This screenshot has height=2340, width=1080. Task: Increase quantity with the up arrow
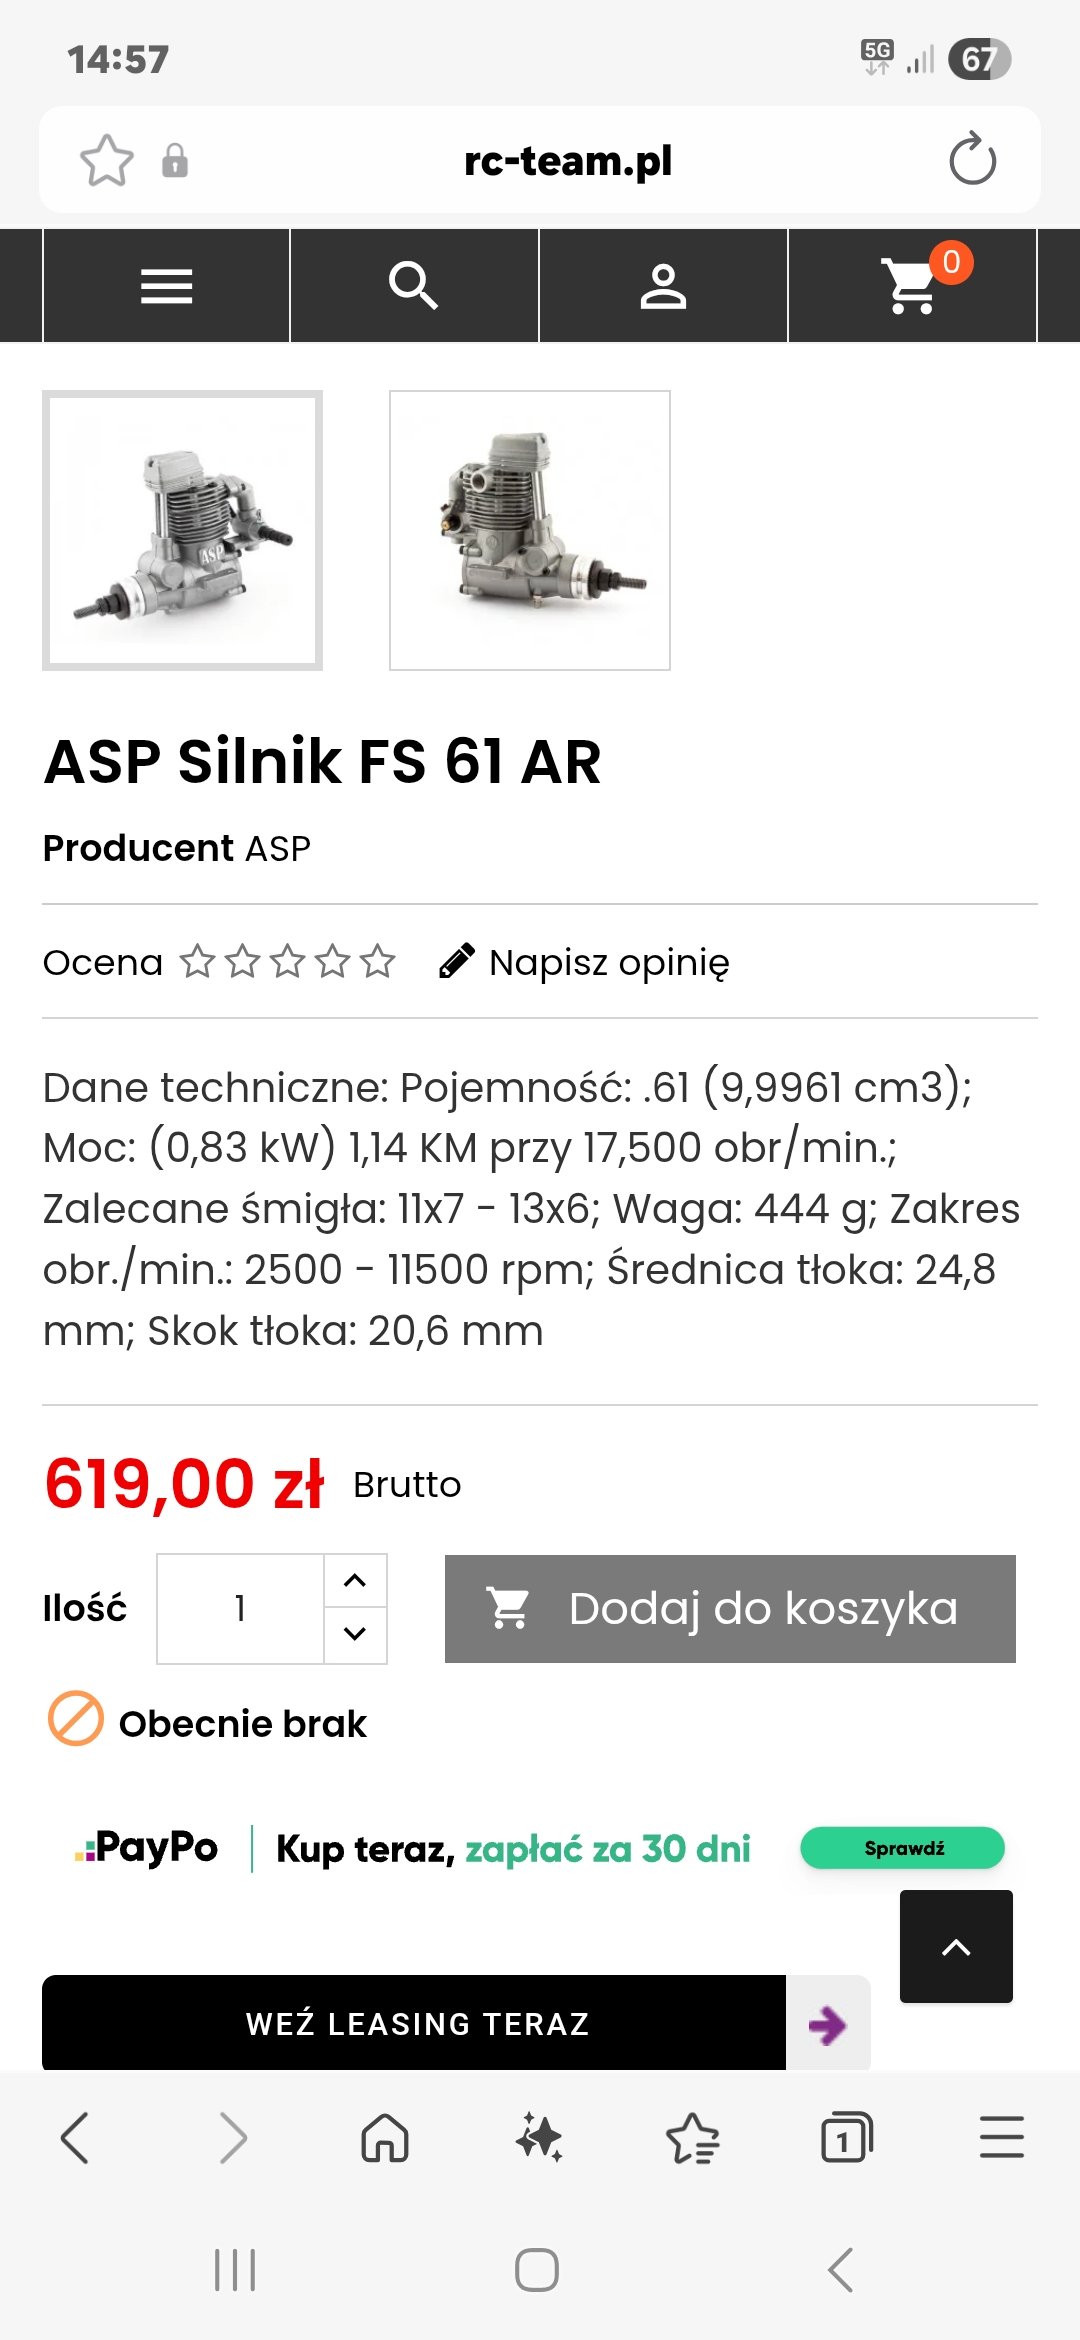coord(355,1581)
